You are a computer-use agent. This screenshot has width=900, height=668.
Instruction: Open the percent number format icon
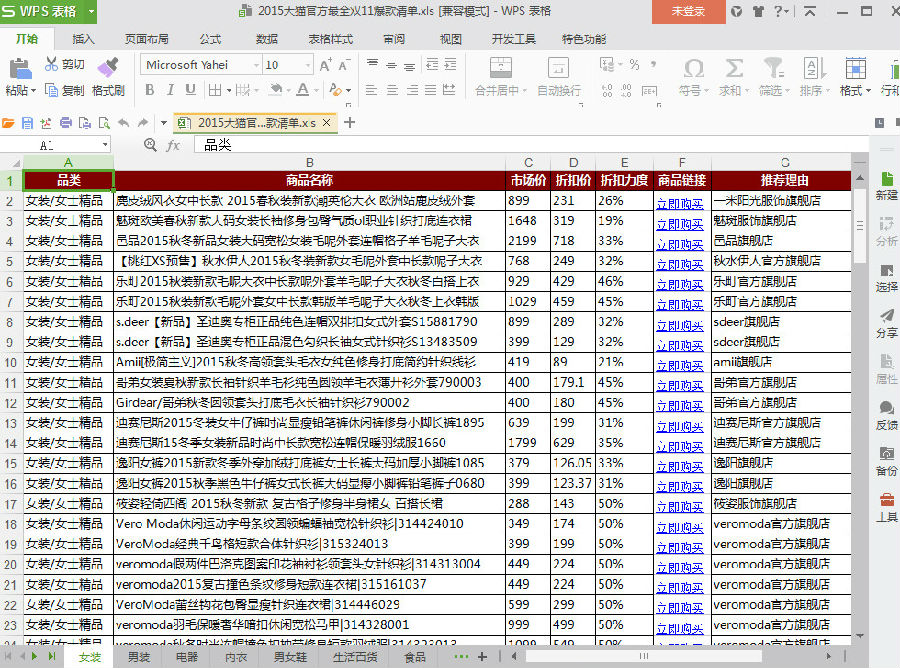click(634, 64)
